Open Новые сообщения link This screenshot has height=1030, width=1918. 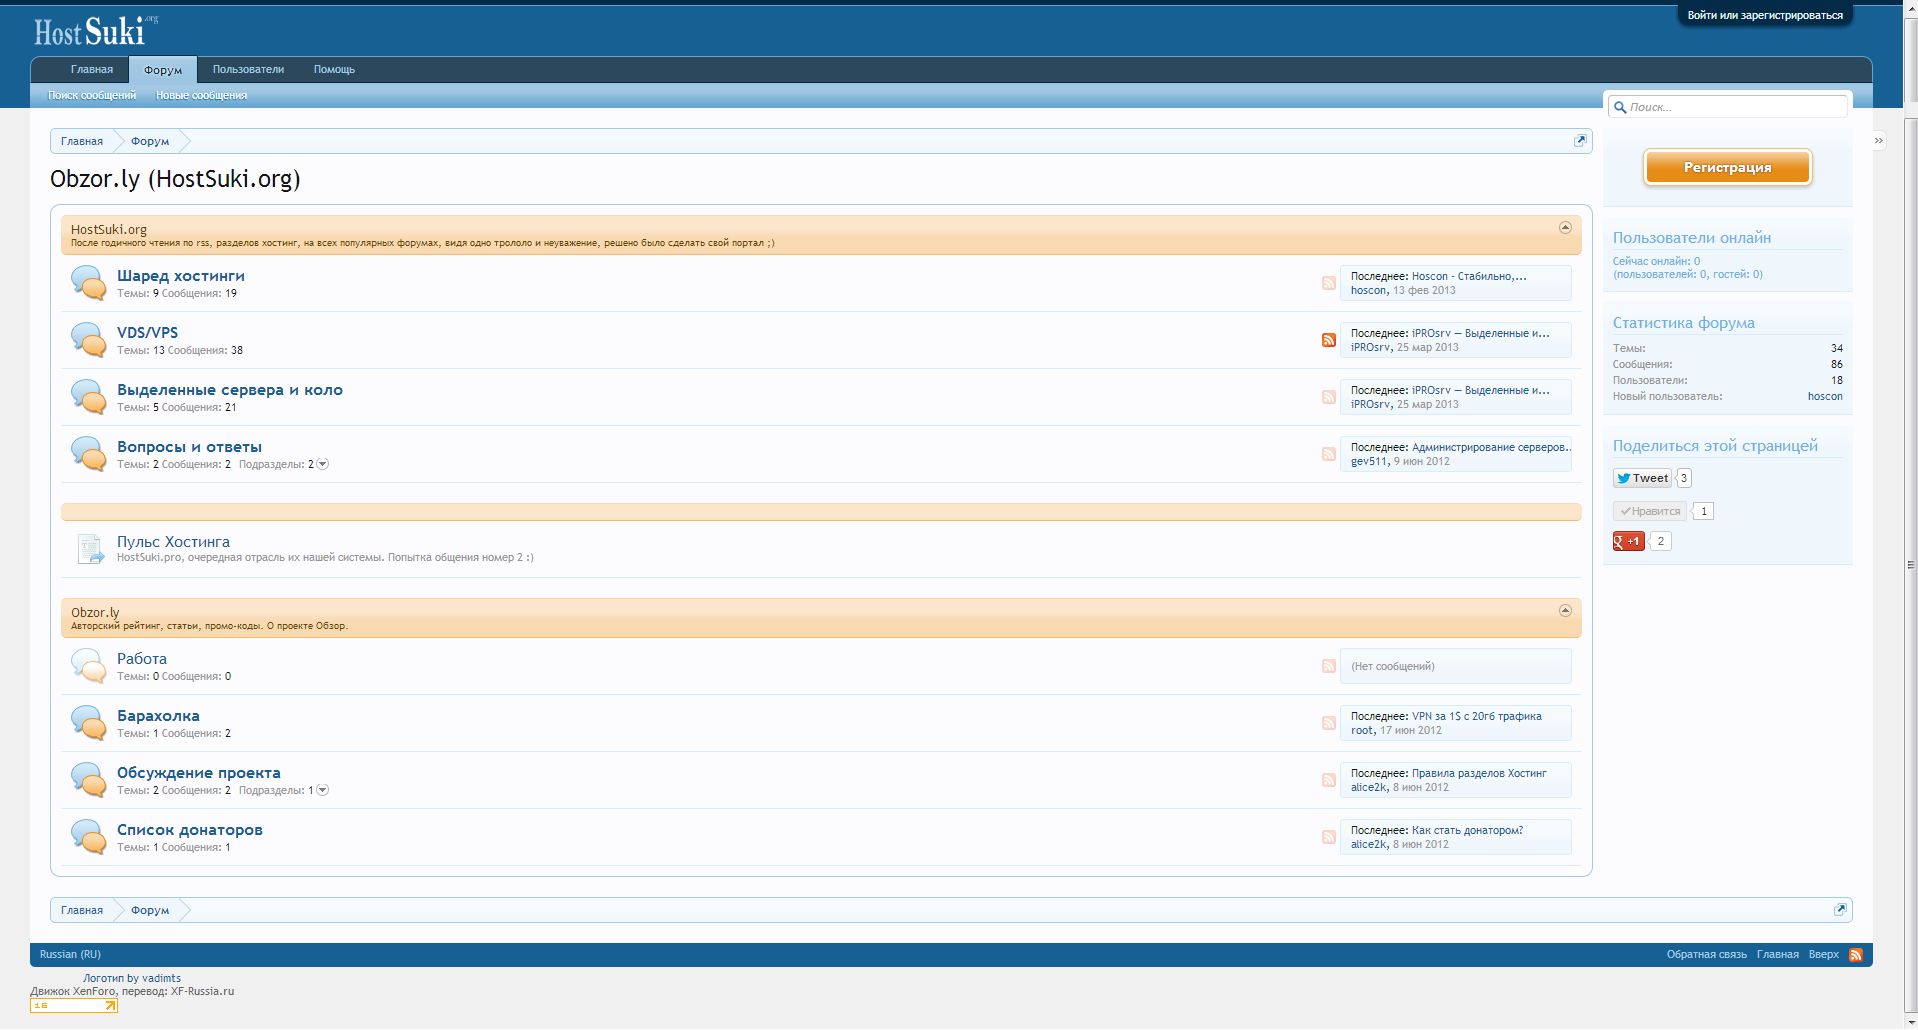pos(201,96)
